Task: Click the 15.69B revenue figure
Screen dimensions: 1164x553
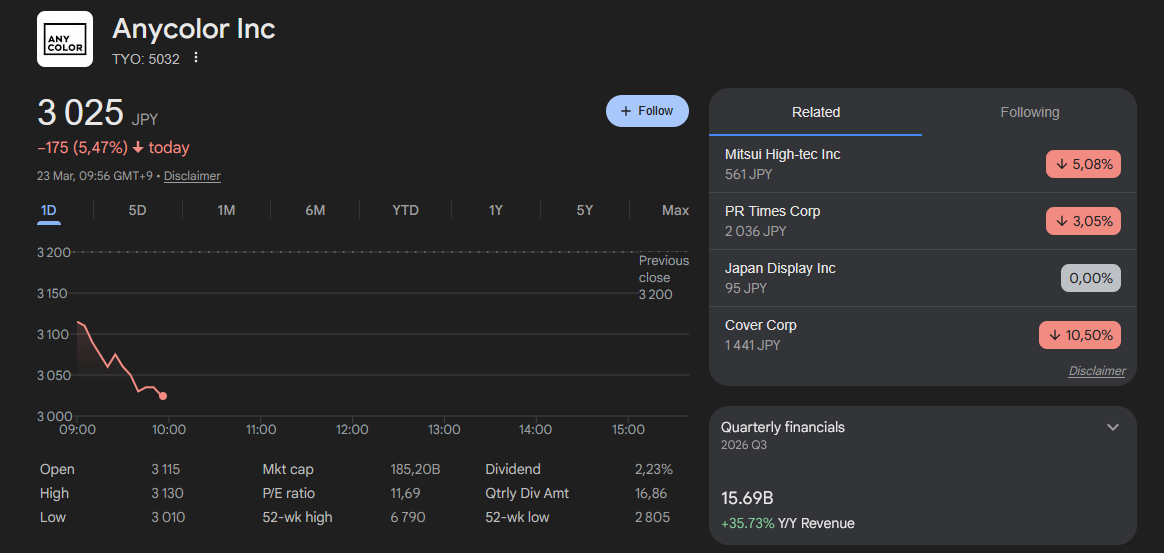Action: point(748,498)
